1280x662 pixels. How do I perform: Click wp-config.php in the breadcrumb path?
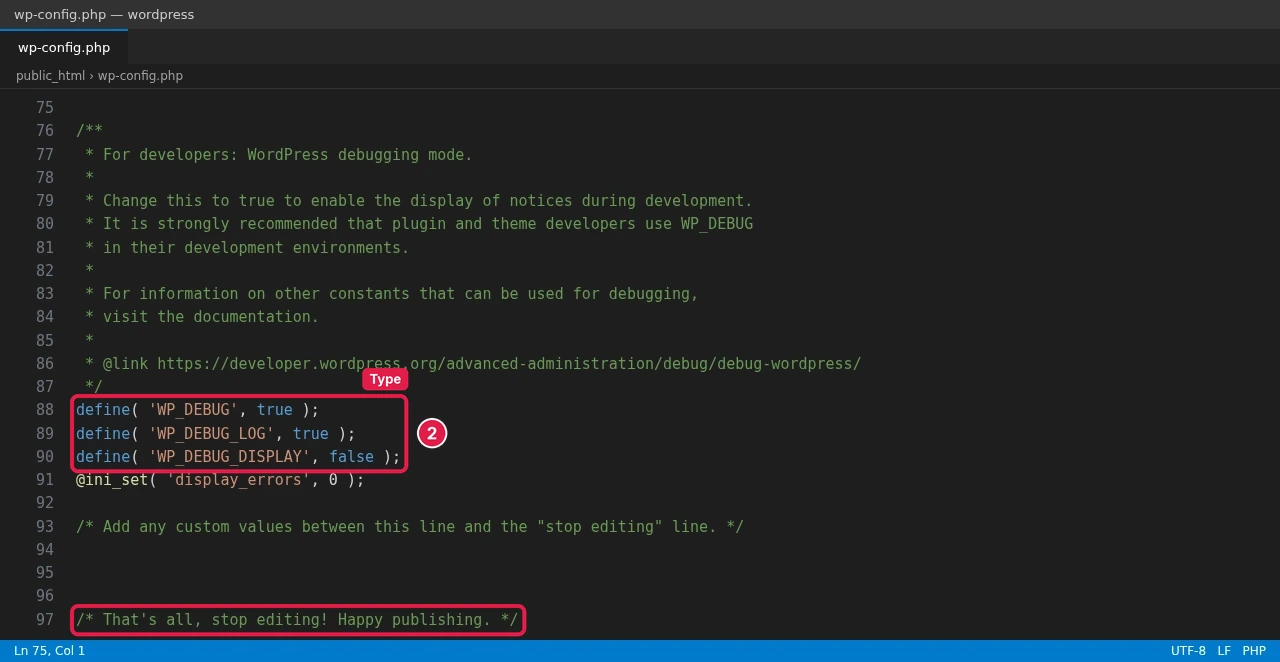[x=140, y=76]
